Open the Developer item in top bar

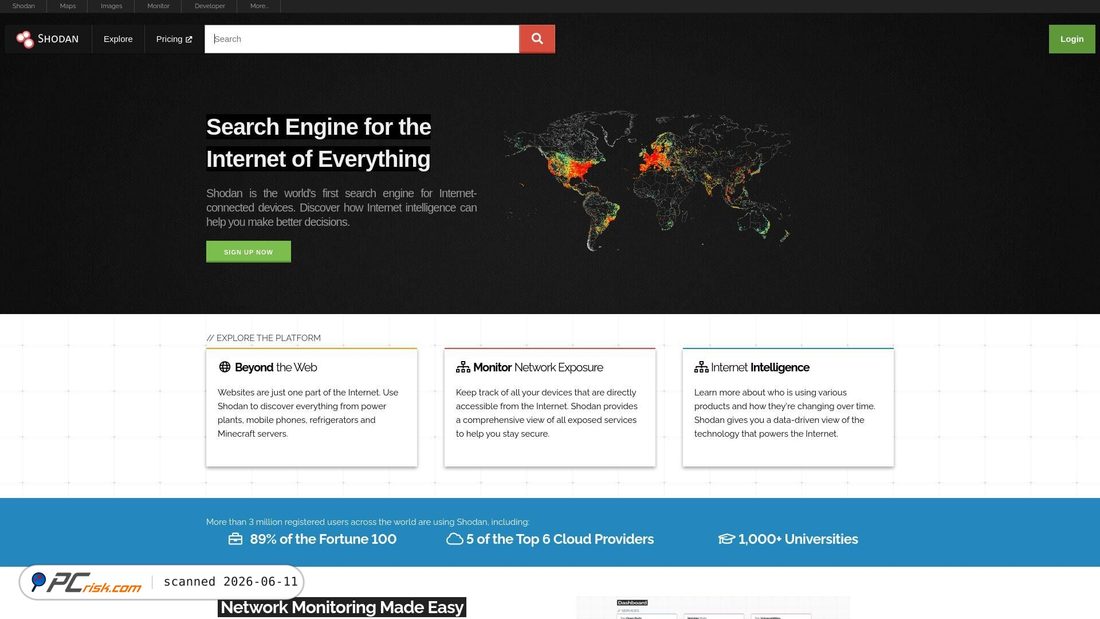(x=209, y=6)
